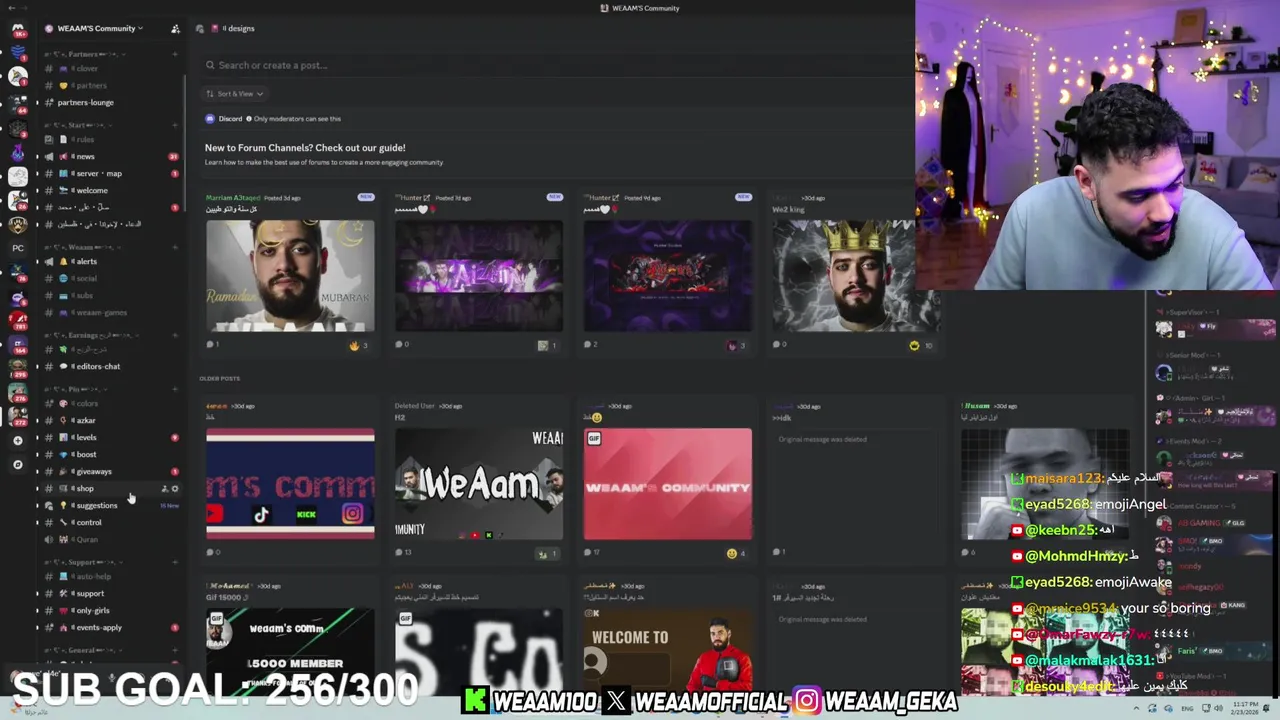Open the events-apply channel
Viewport: 1280px width, 720px height.
pyautogui.click(x=110, y=627)
